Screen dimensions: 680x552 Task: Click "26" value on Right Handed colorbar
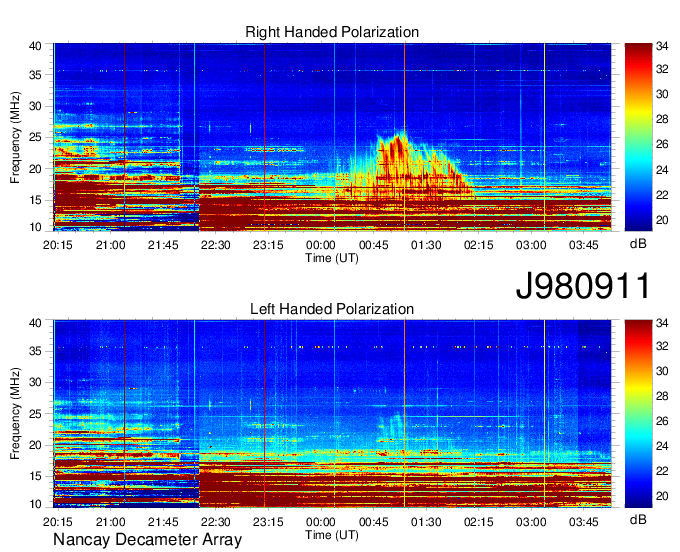662,144
